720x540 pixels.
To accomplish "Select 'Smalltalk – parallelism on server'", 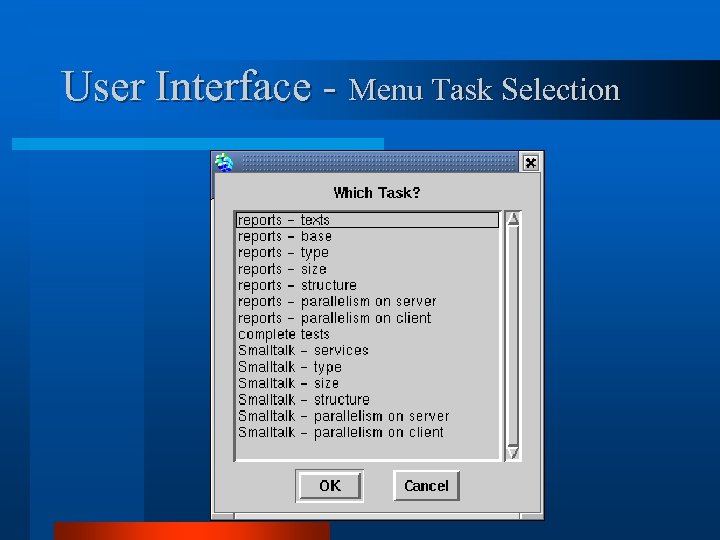I will click(x=367, y=416).
